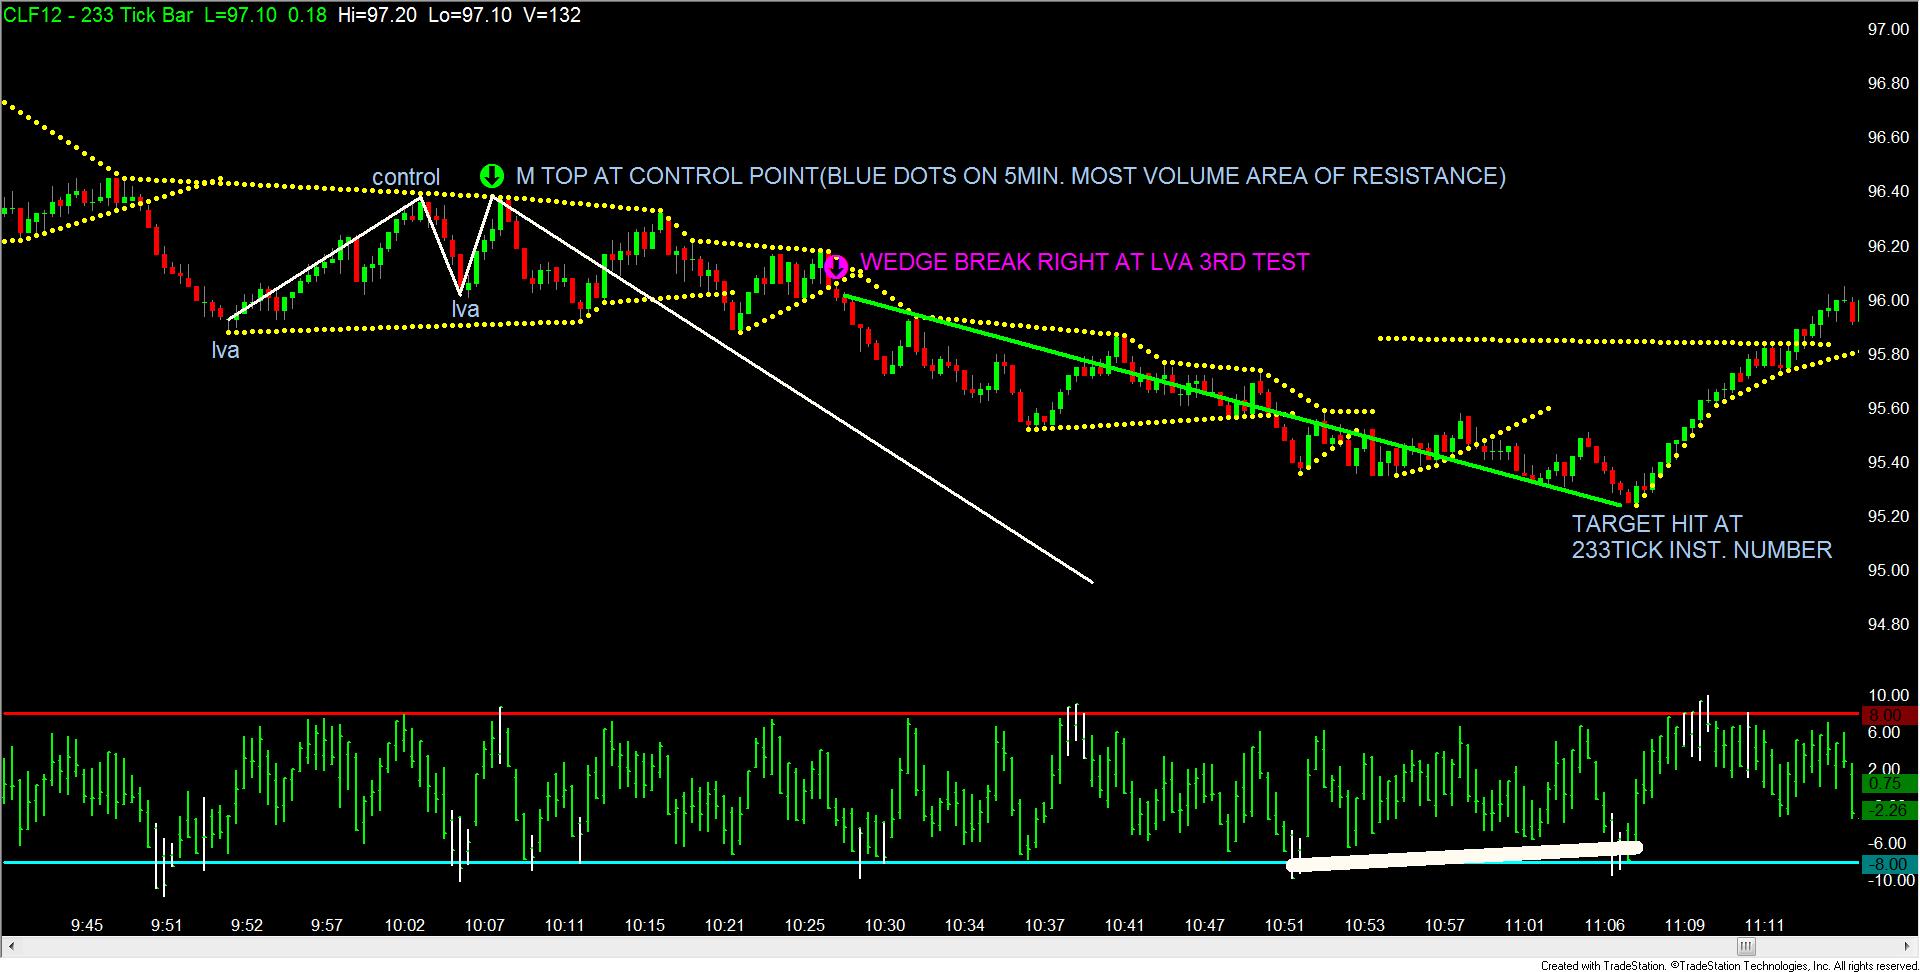
Task: Click the 94.80 price axis label
Action: [x=1888, y=624]
